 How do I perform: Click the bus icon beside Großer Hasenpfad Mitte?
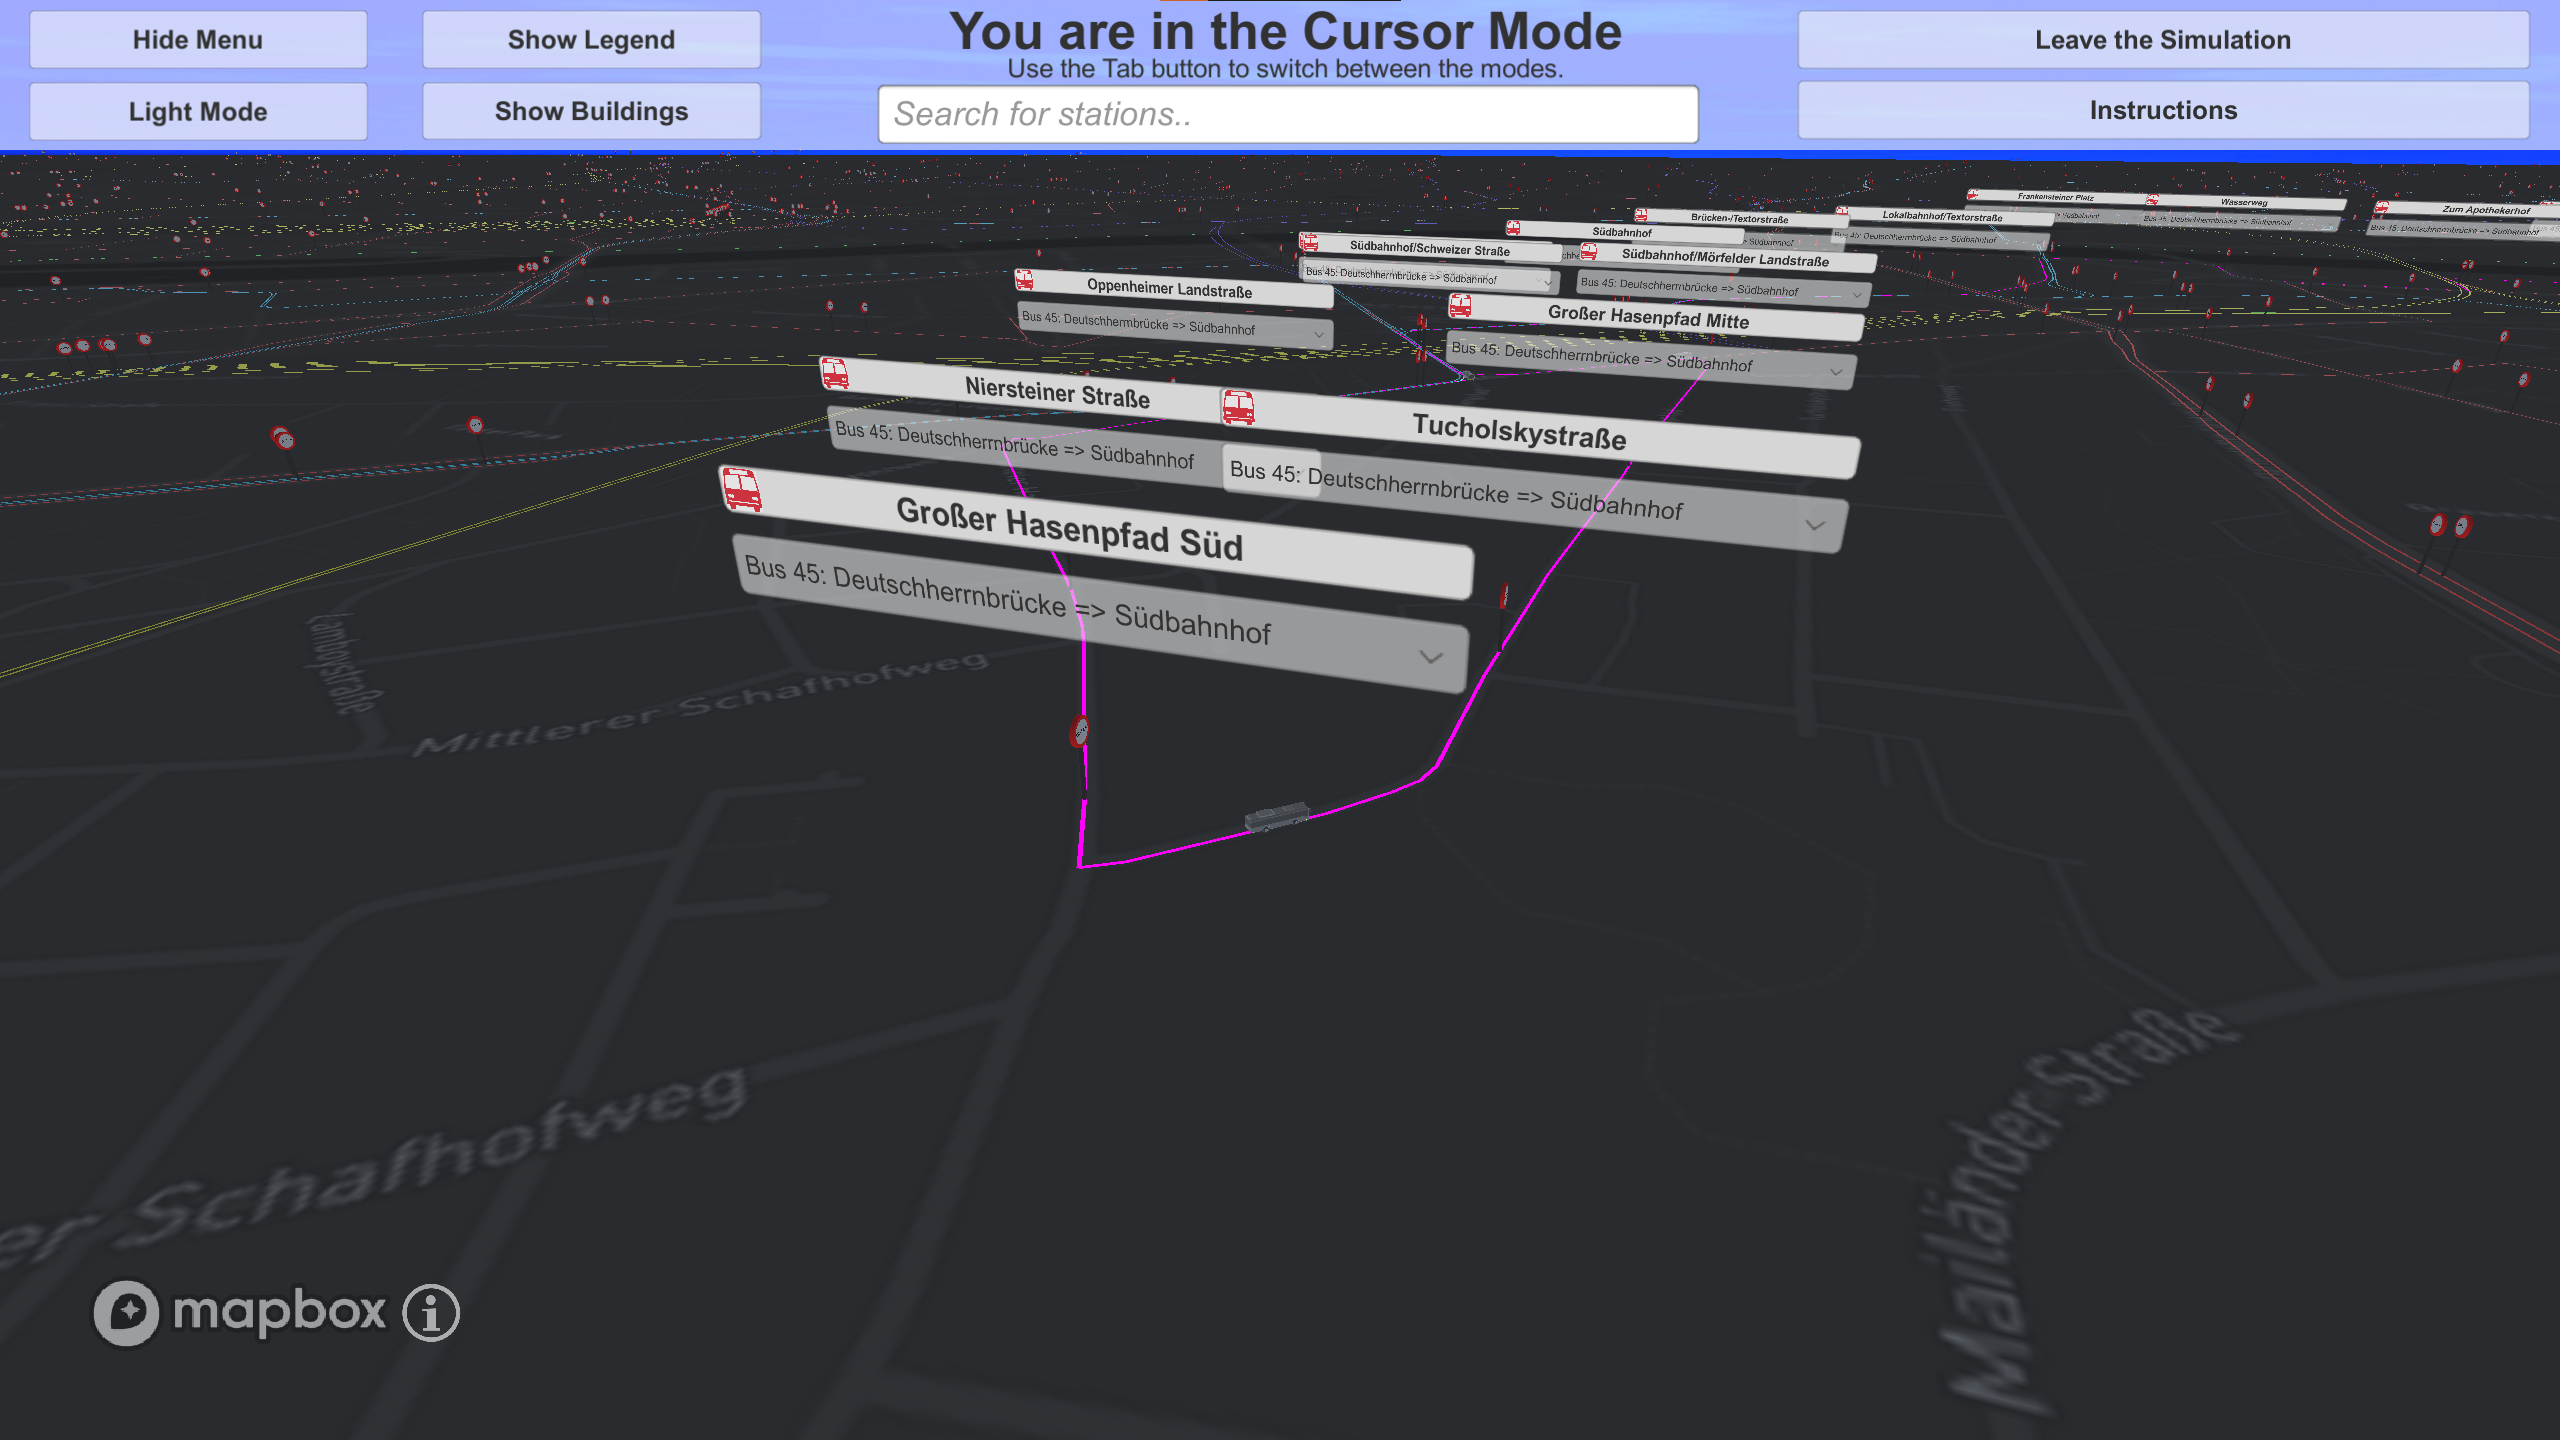point(1460,306)
